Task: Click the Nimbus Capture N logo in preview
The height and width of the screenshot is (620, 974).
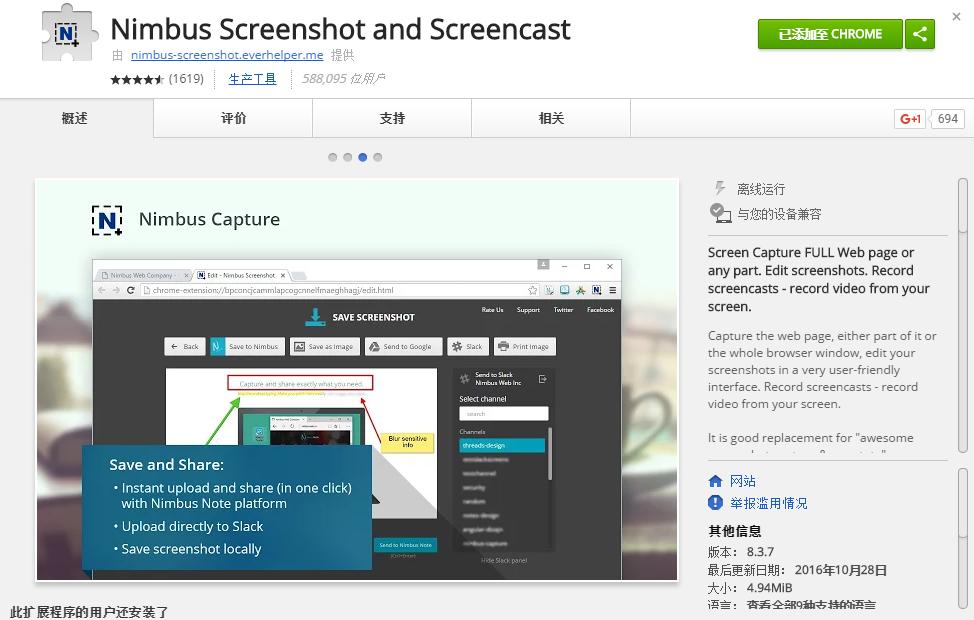Action: 107,220
